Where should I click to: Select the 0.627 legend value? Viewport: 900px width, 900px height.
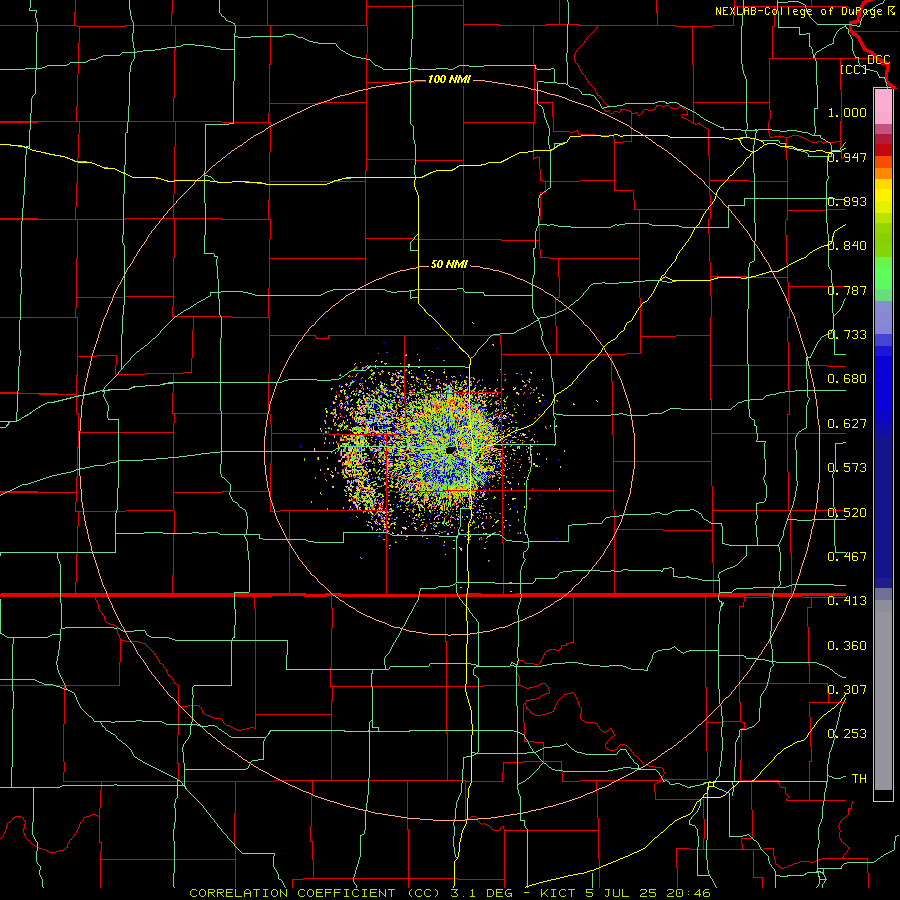847,424
